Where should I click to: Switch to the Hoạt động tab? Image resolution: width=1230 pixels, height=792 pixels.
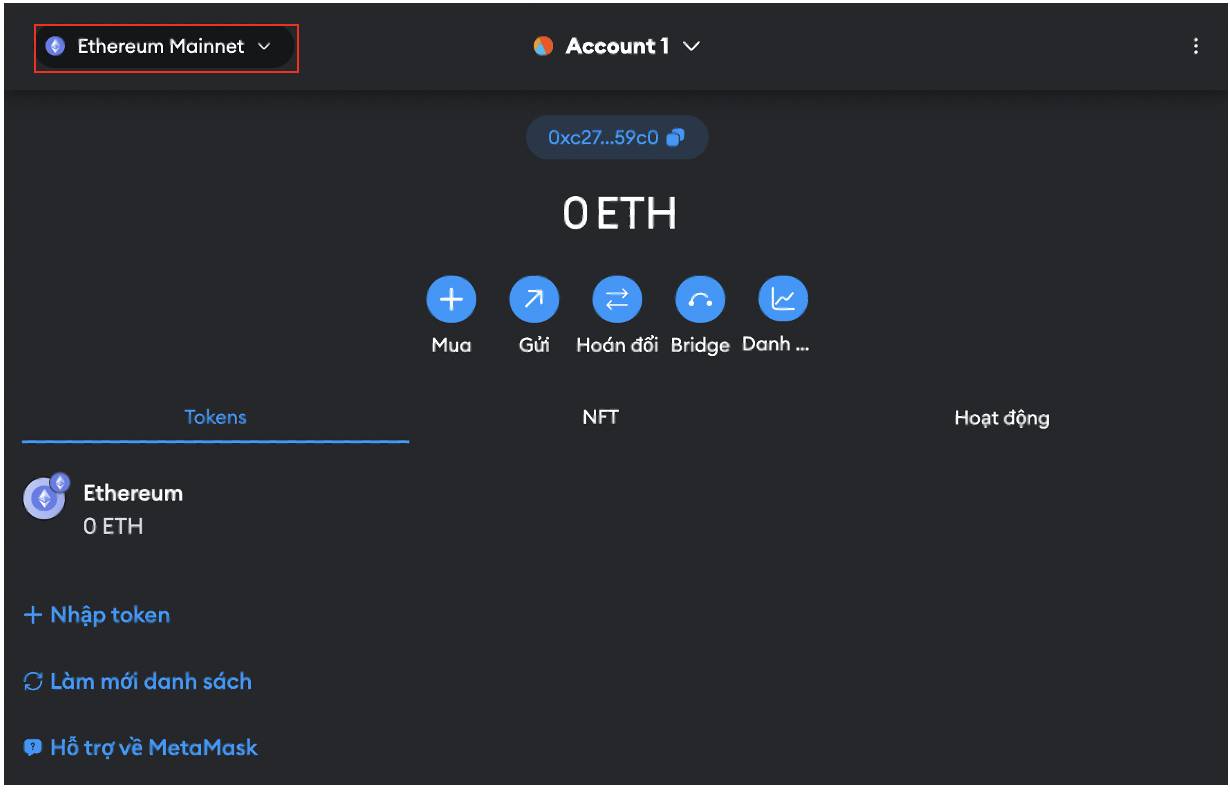(x=1001, y=418)
